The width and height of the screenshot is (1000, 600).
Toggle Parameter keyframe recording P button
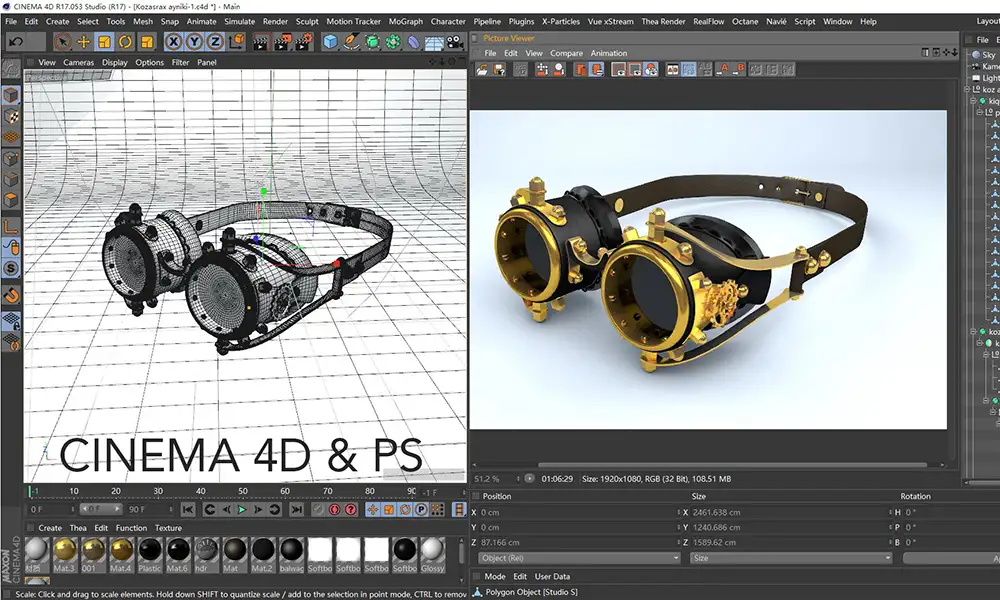pyautogui.click(x=421, y=509)
